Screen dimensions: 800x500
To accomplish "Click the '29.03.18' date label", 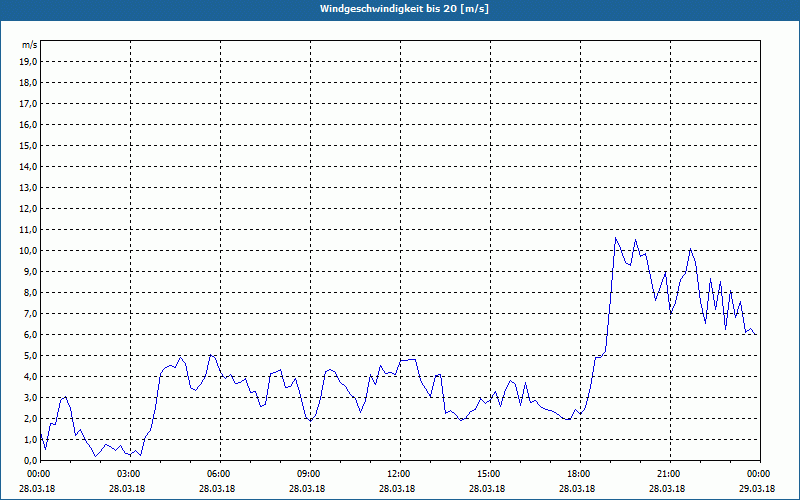I will pyautogui.click(x=757, y=489).
